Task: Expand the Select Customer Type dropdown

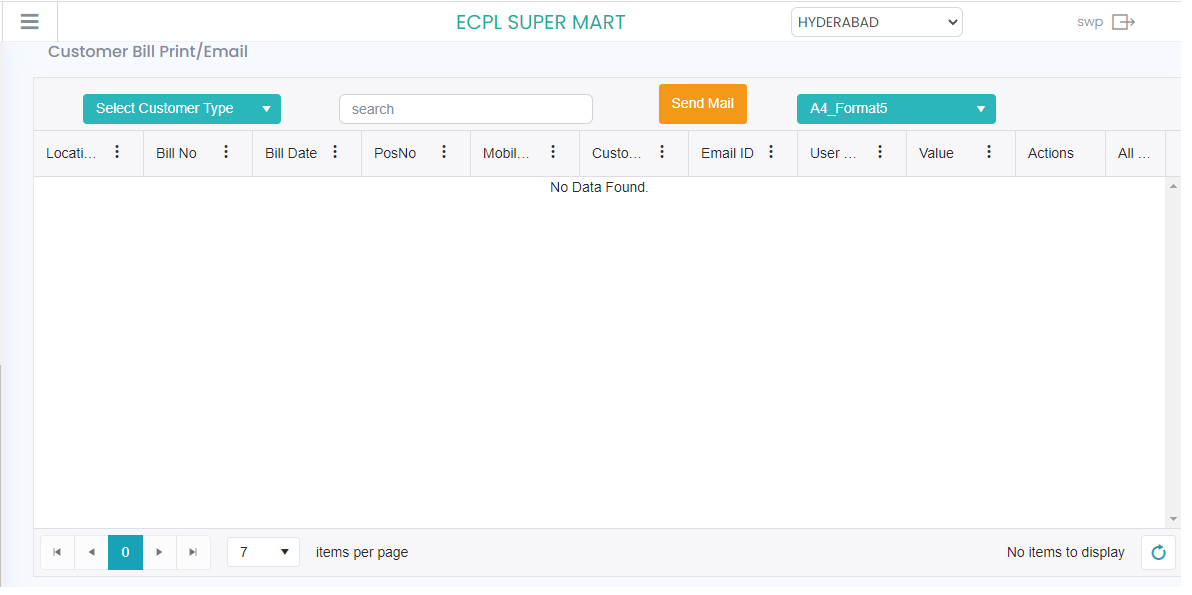Action: [181, 109]
